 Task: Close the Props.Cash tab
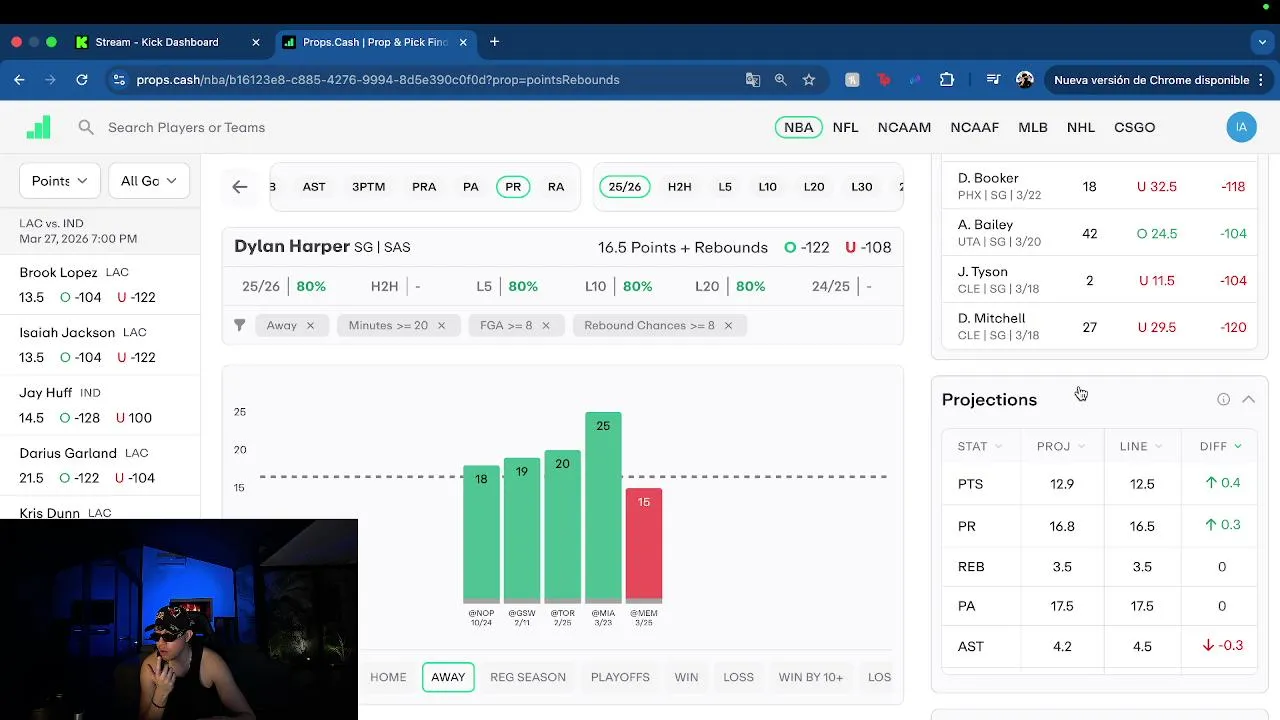(x=464, y=42)
